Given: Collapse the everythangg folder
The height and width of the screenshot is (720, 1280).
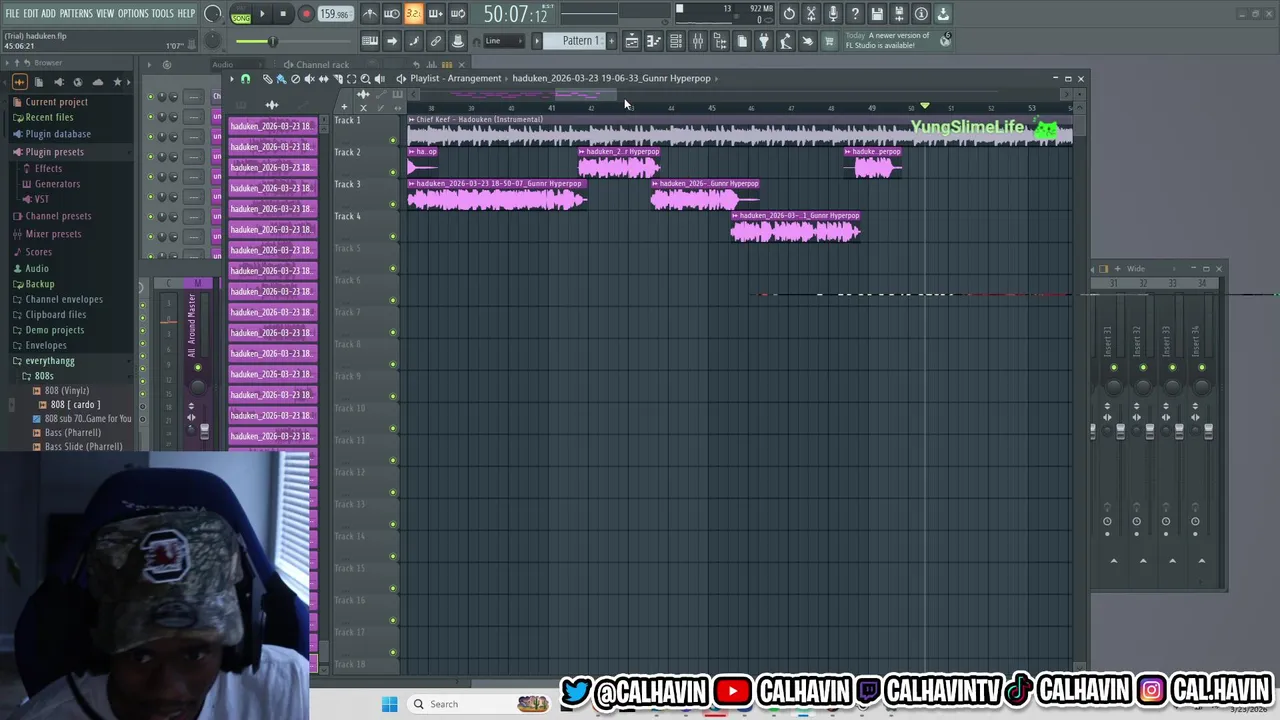Looking at the screenshot, I should pyautogui.click(x=50, y=361).
